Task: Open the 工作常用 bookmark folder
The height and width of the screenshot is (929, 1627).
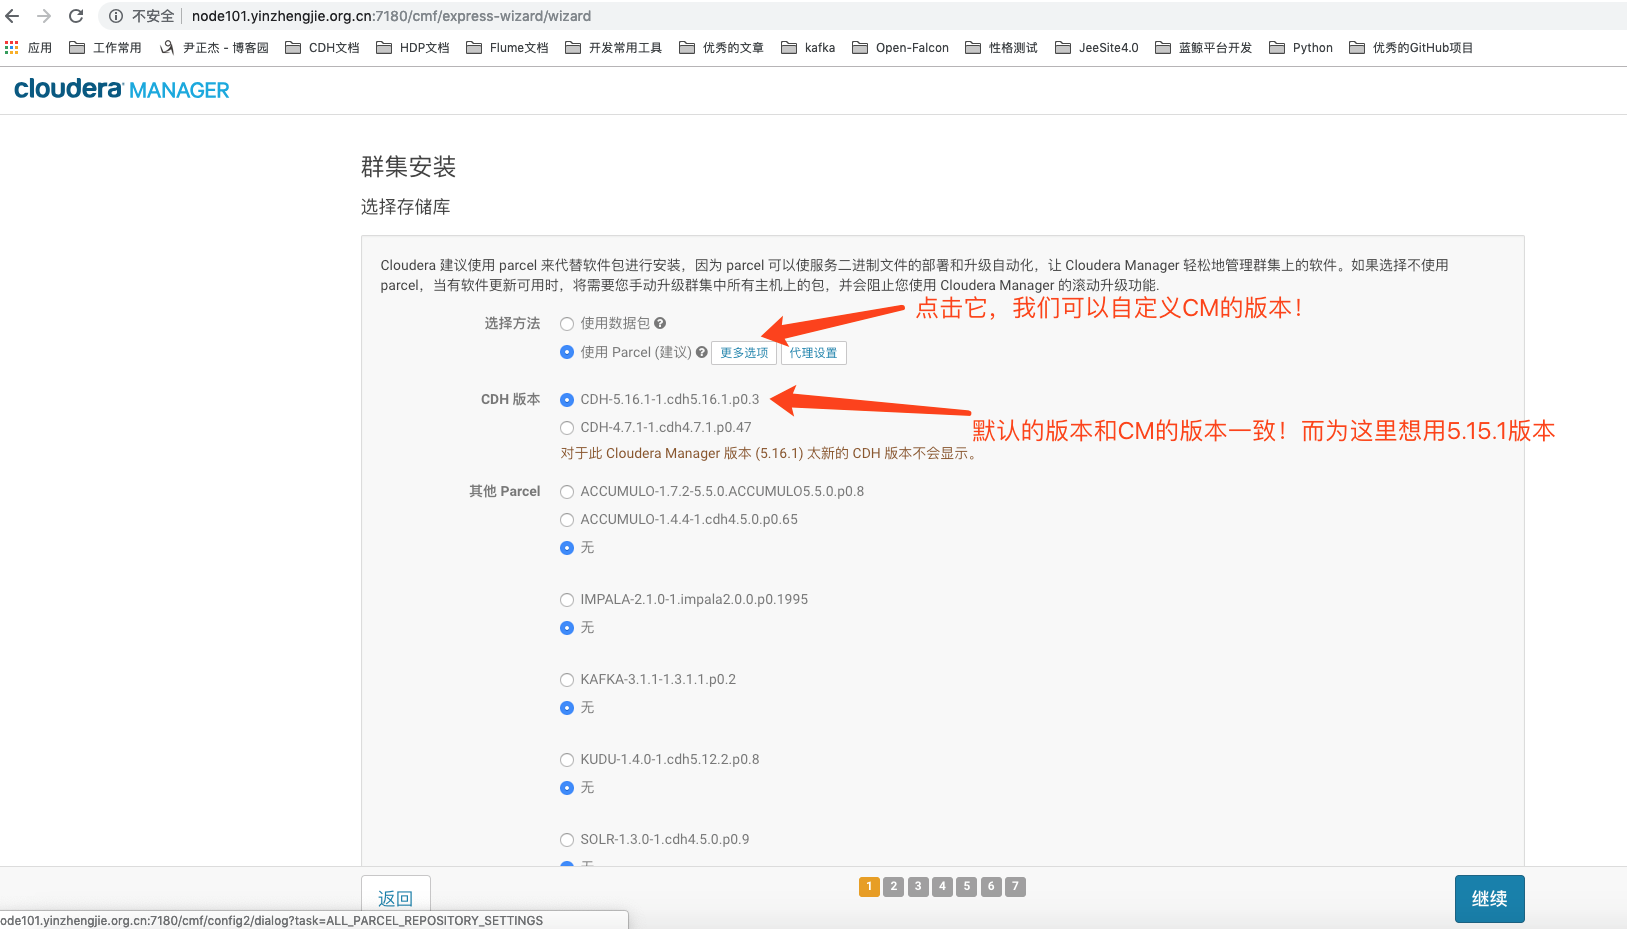Action: pyautogui.click(x=104, y=47)
